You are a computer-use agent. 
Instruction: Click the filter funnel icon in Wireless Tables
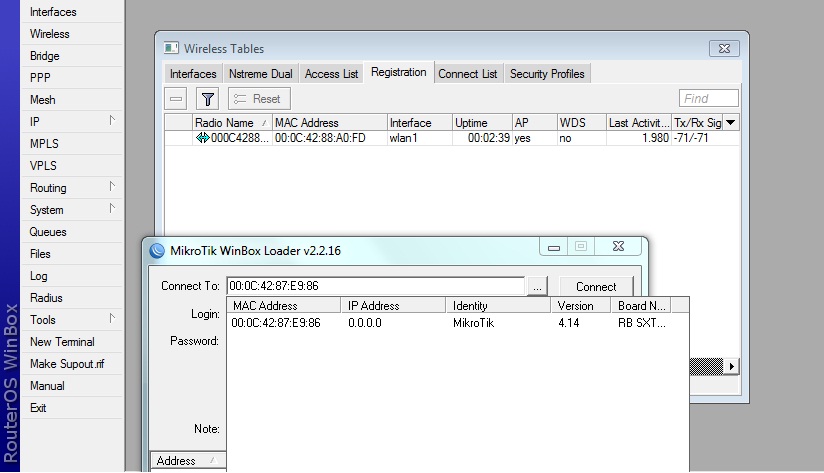coord(208,99)
